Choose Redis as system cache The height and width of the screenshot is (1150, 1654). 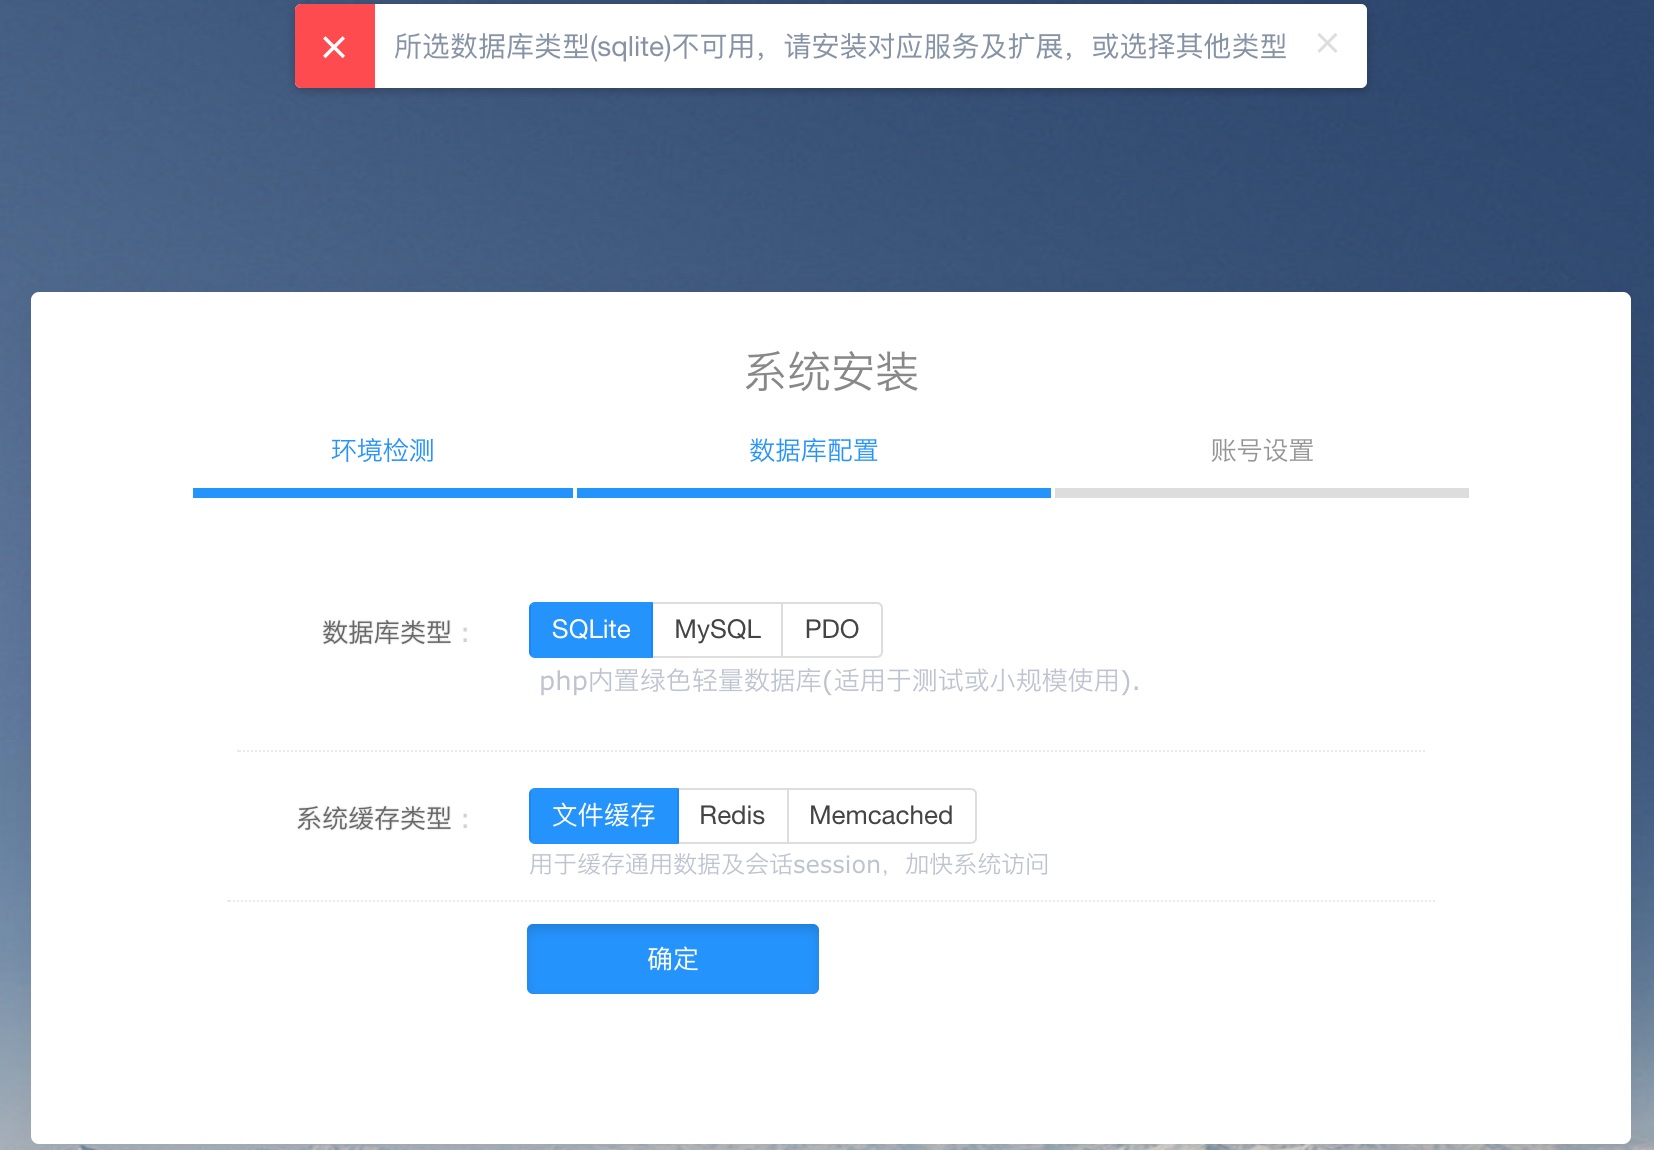click(x=732, y=816)
